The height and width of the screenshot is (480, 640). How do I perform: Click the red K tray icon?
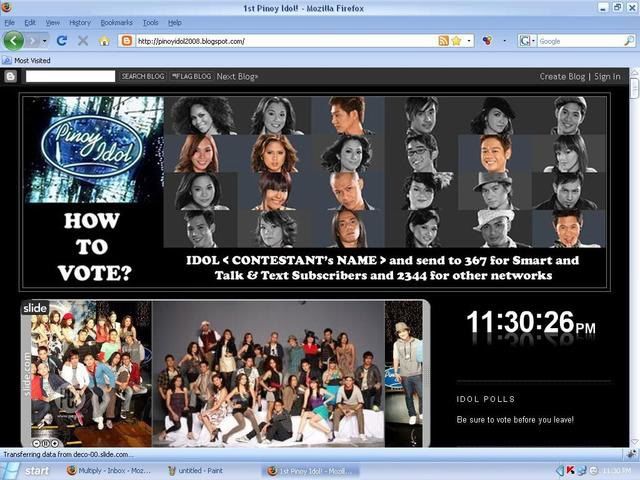pyautogui.click(x=571, y=471)
